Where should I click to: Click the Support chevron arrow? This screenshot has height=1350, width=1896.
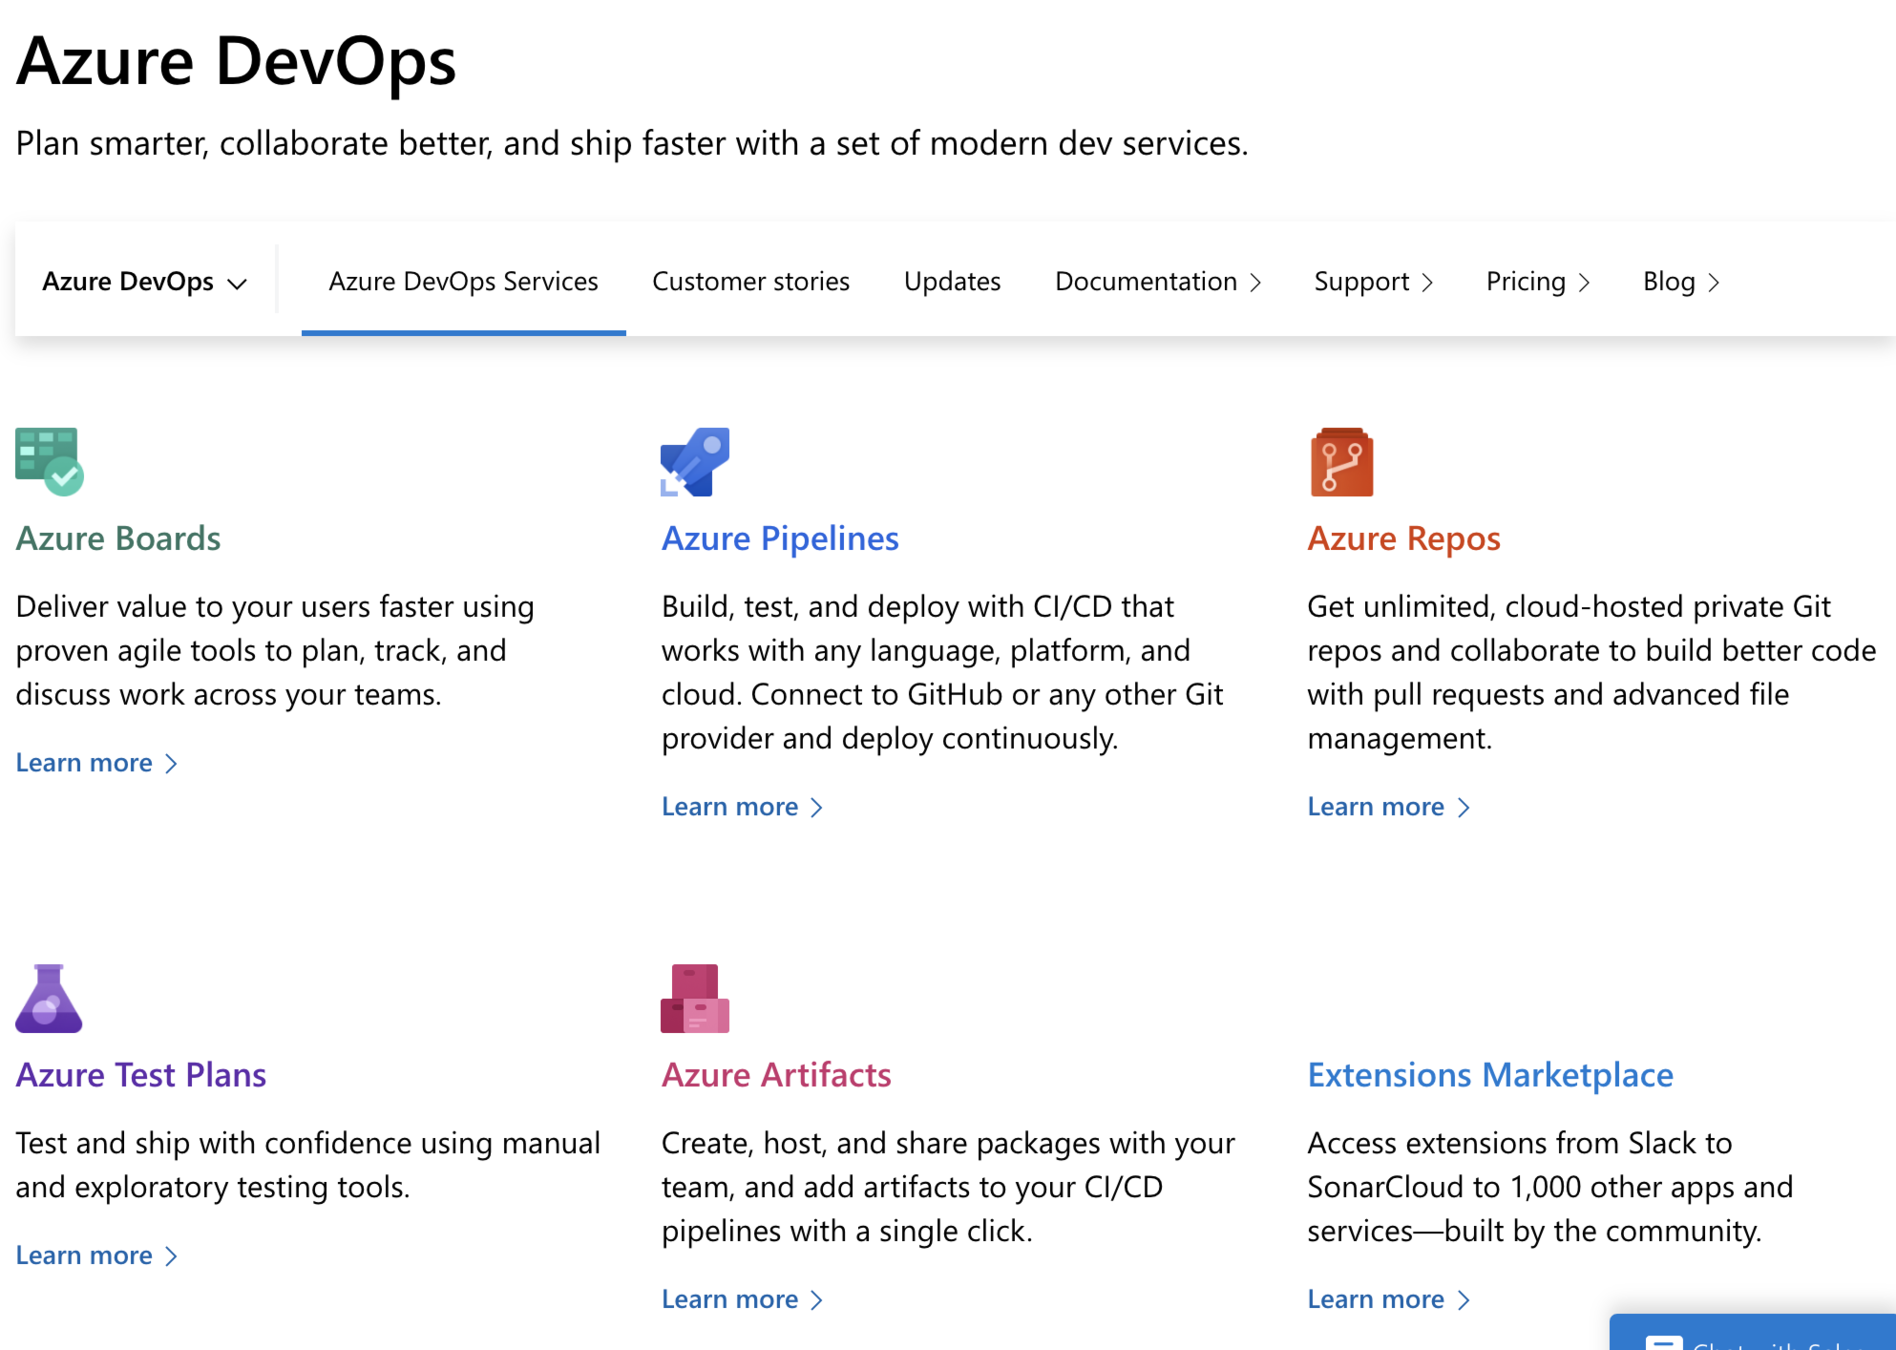pyautogui.click(x=1428, y=283)
